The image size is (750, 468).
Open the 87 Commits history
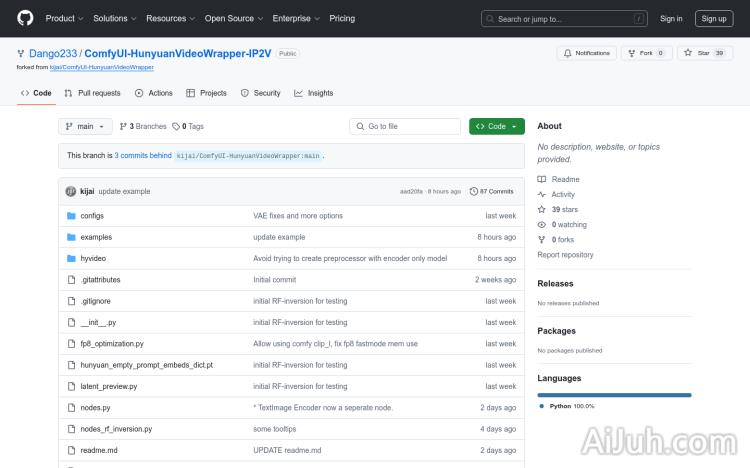493,191
